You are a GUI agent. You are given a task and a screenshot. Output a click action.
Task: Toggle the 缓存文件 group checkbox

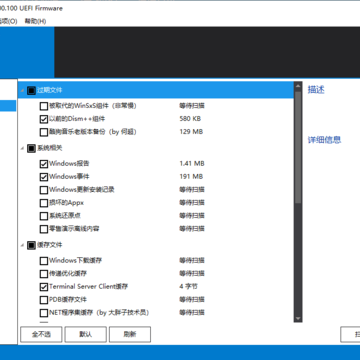coord(31,246)
